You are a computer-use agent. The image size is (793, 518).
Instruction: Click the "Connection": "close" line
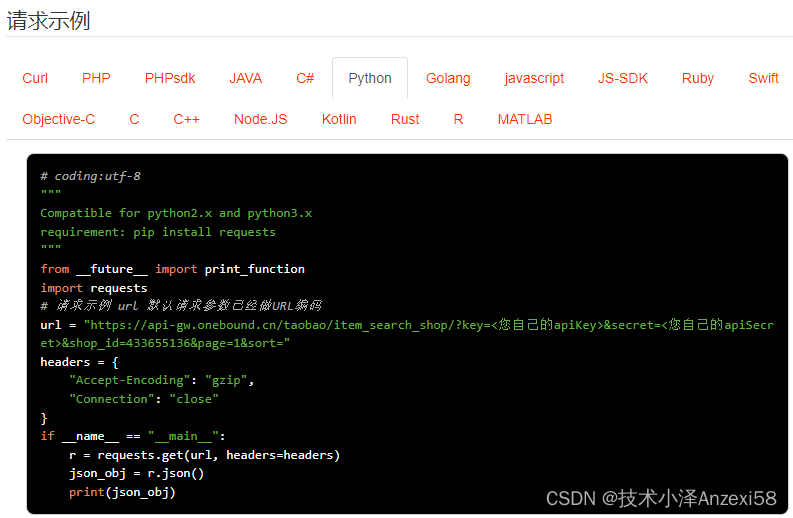pyautogui.click(x=144, y=399)
